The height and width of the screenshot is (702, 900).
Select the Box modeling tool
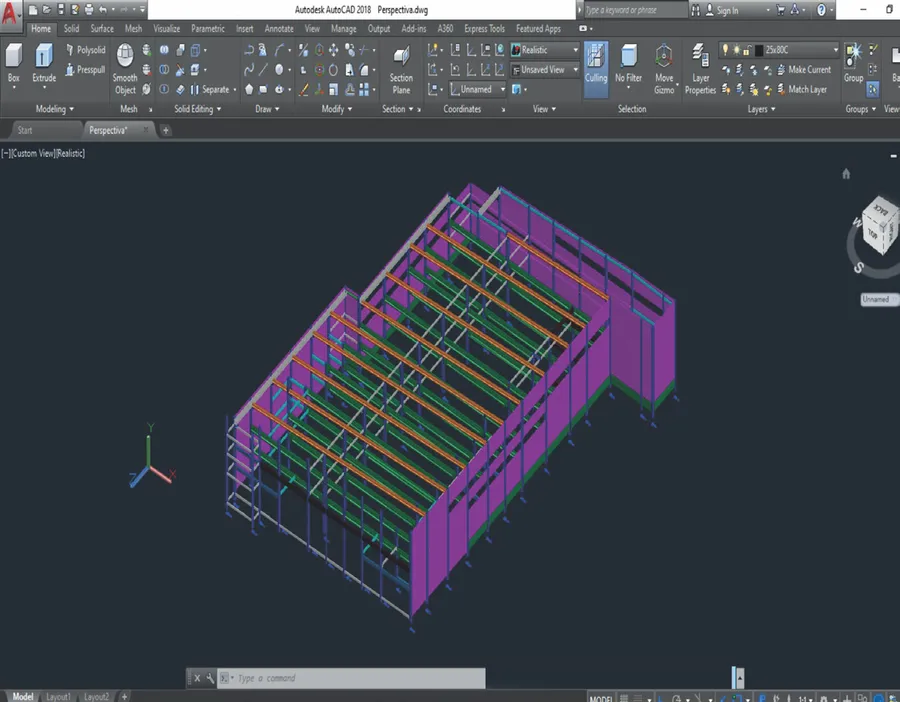point(14,63)
